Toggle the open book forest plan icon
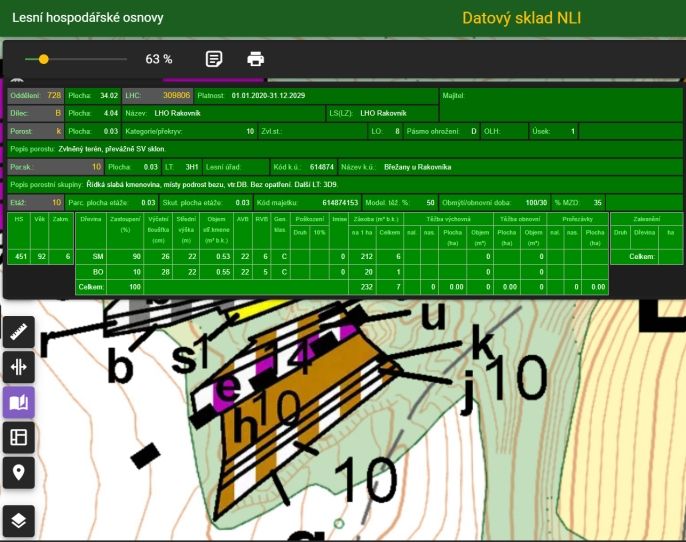Screen dimensions: 686x542 tap(18, 402)
